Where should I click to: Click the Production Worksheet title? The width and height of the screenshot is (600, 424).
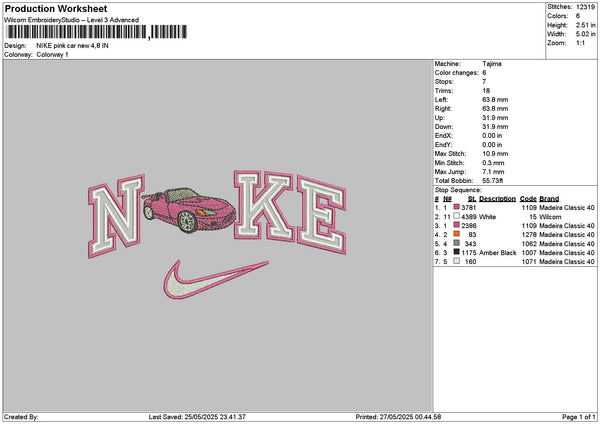point(56,9)
